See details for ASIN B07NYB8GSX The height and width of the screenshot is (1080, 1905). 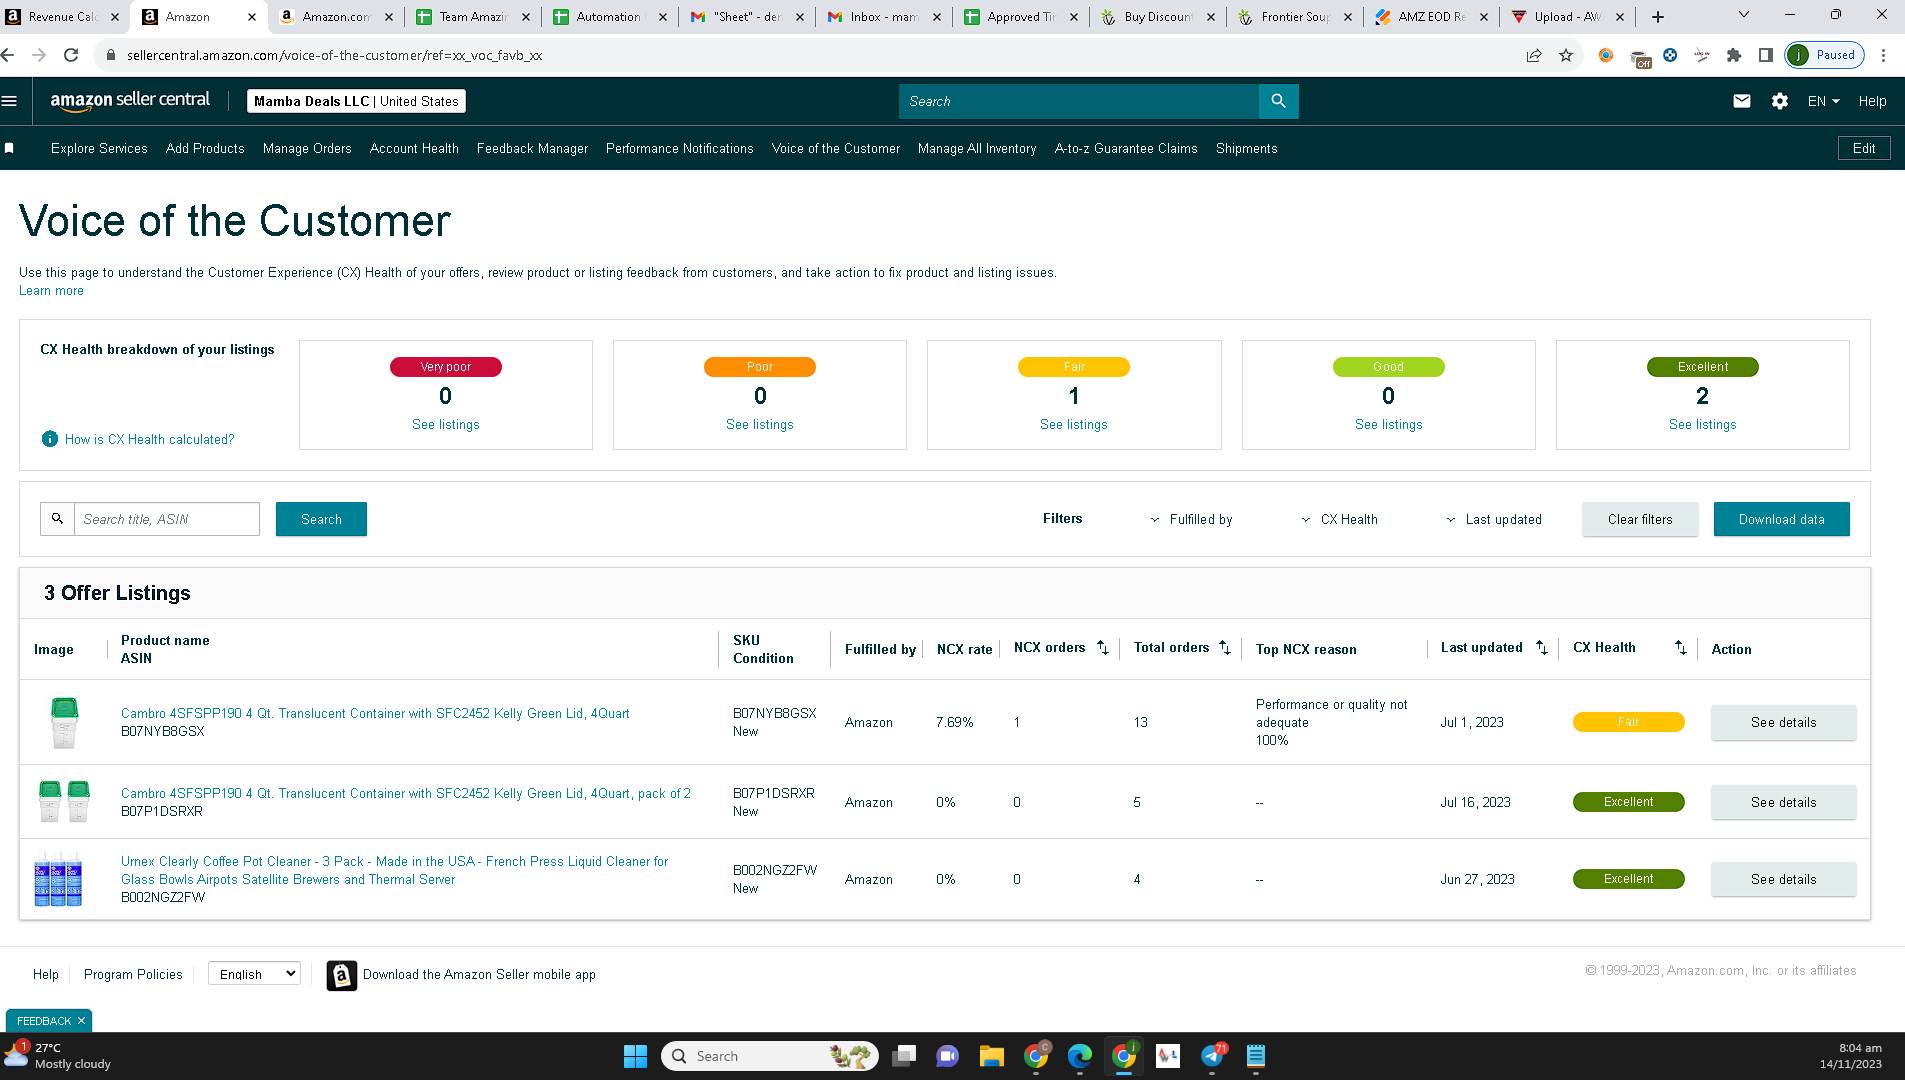[1784, 722]
